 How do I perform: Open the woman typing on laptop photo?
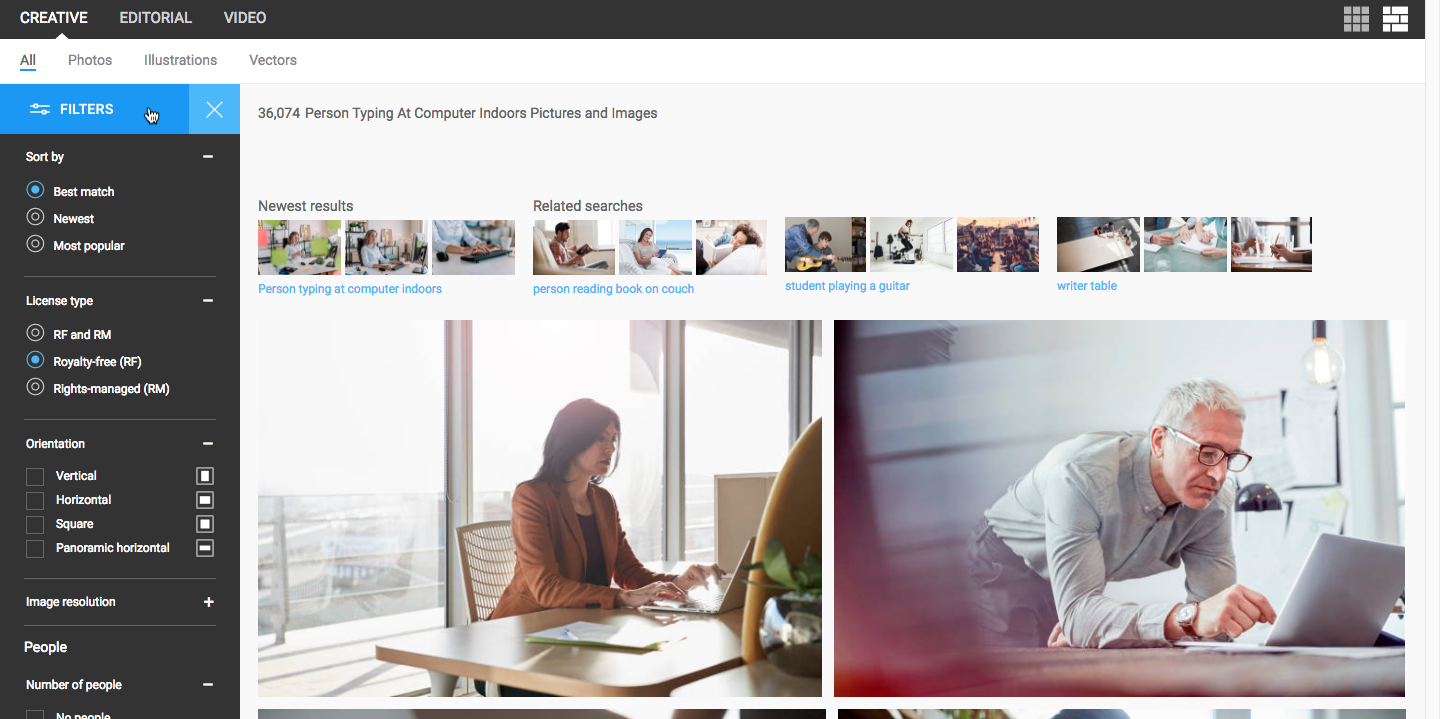(x=539, y=508)
